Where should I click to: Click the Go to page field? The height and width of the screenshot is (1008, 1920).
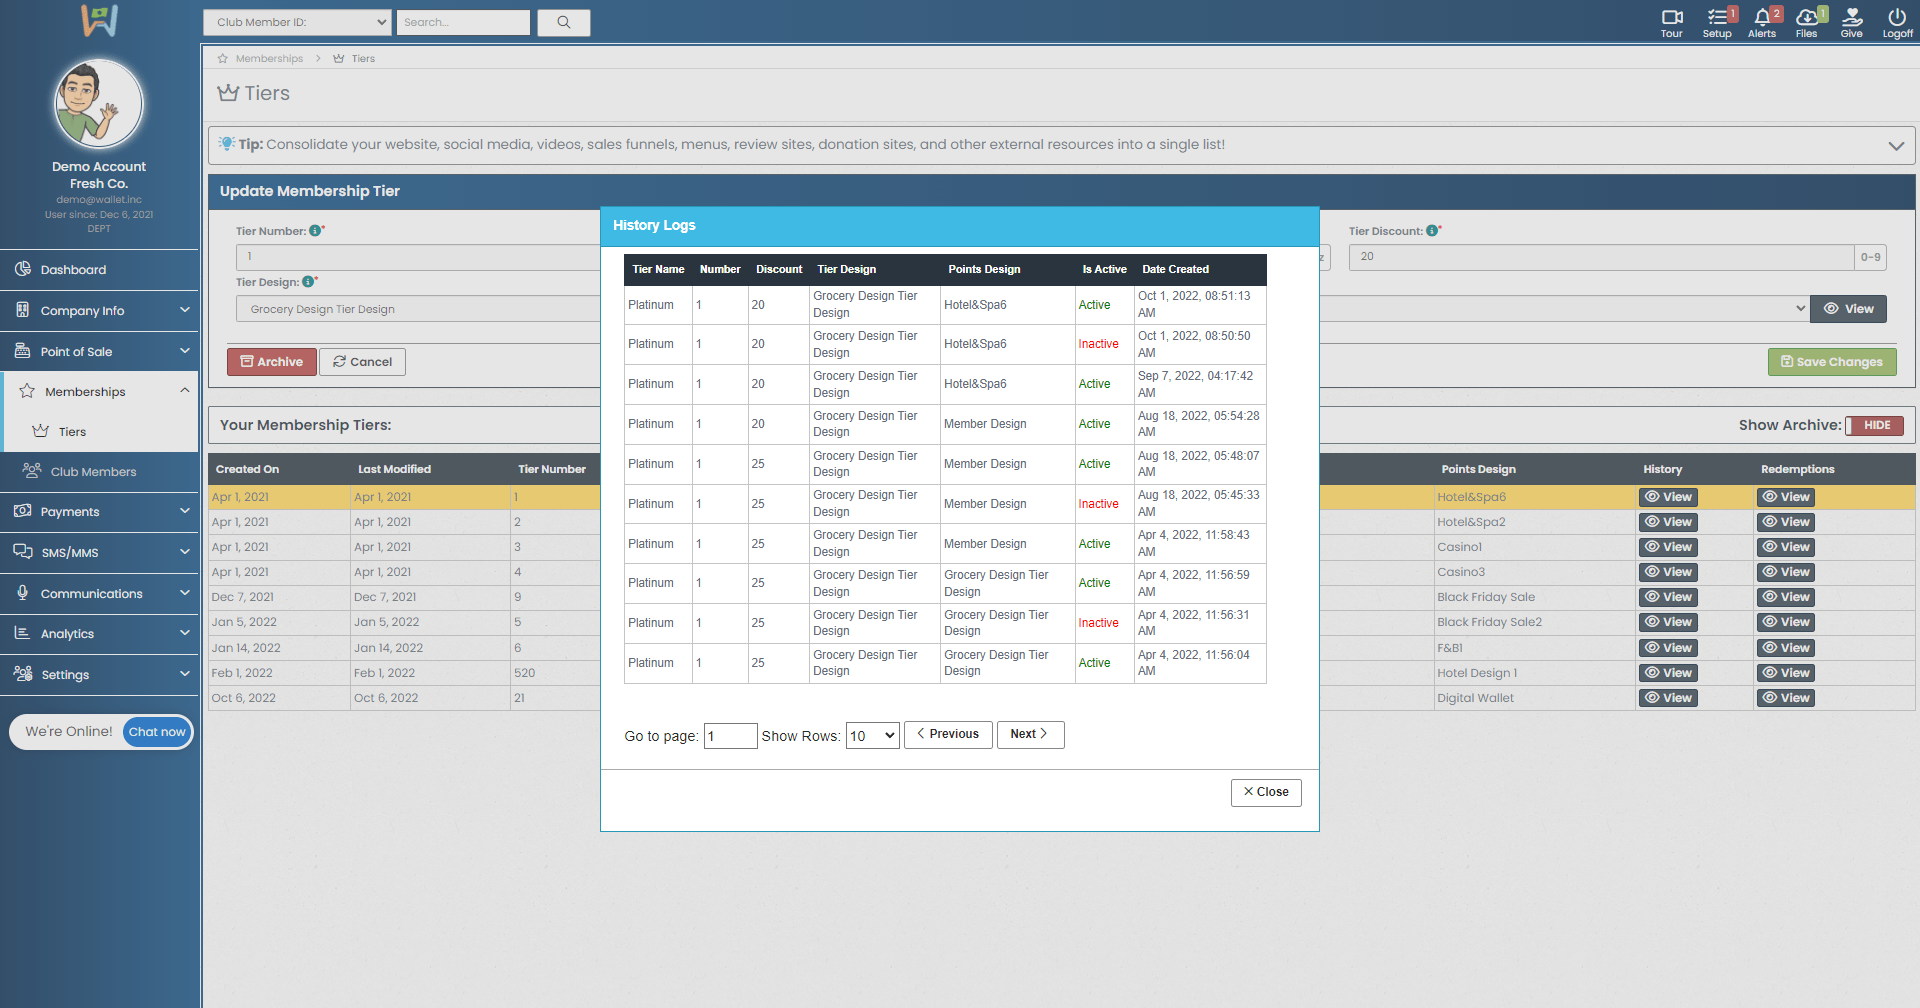coord(730,736)
